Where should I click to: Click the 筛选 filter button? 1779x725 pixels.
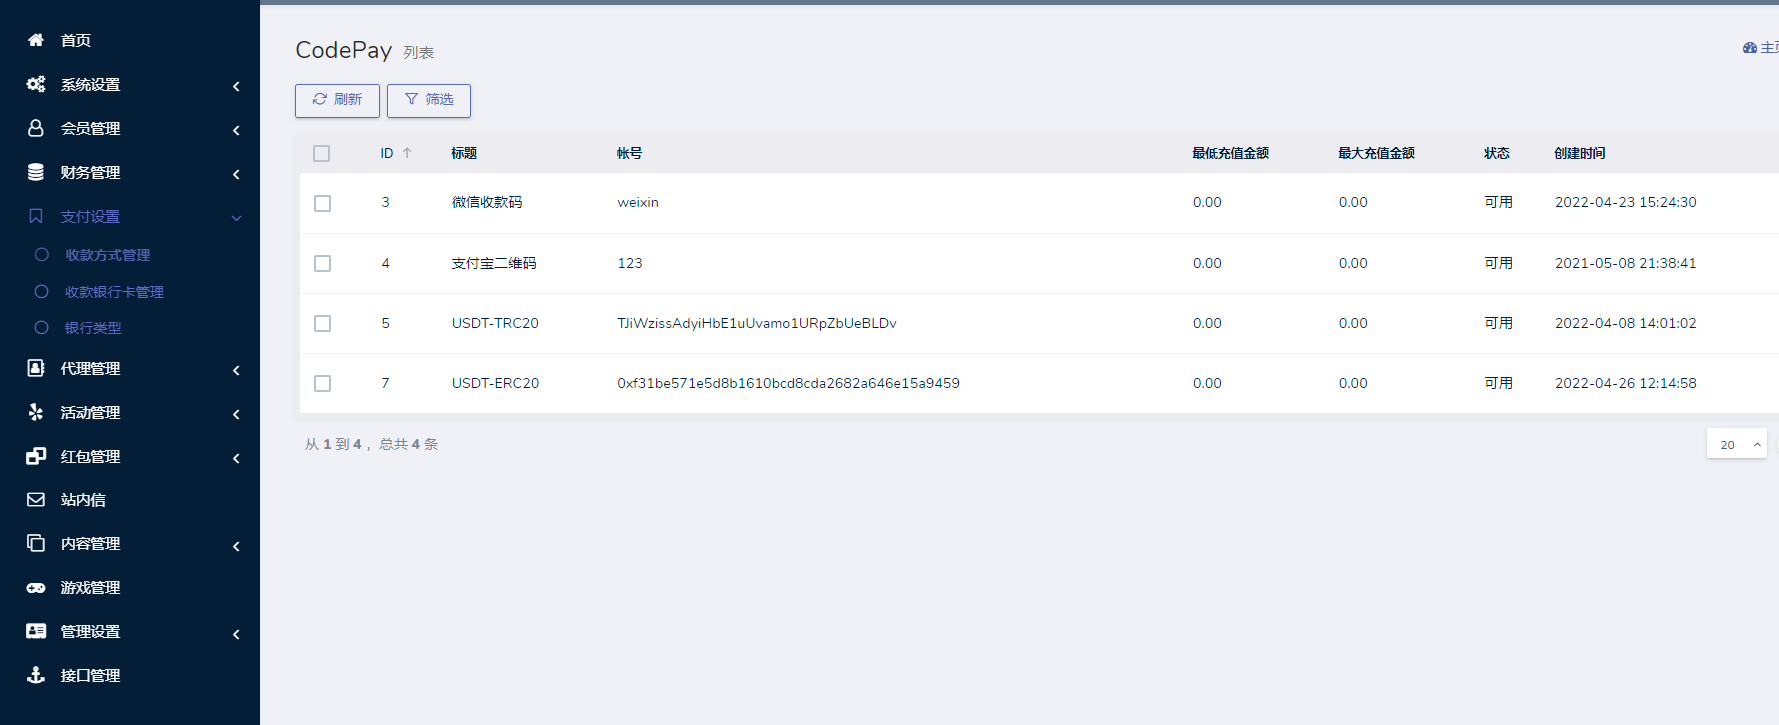(429, 100)
